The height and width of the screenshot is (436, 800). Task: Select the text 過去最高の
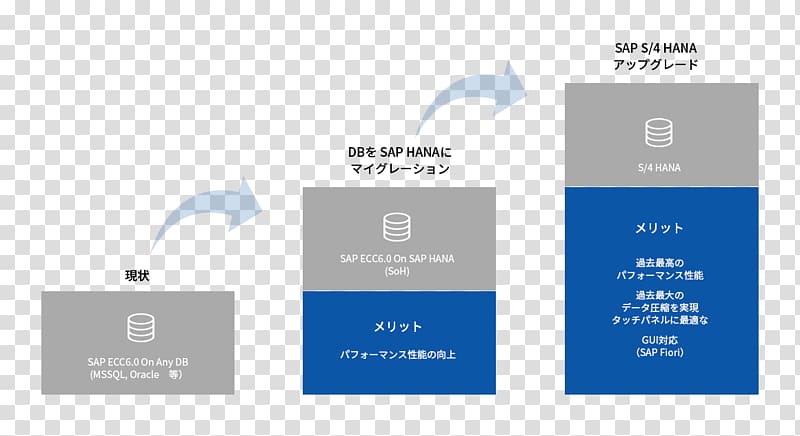(660, 263)
